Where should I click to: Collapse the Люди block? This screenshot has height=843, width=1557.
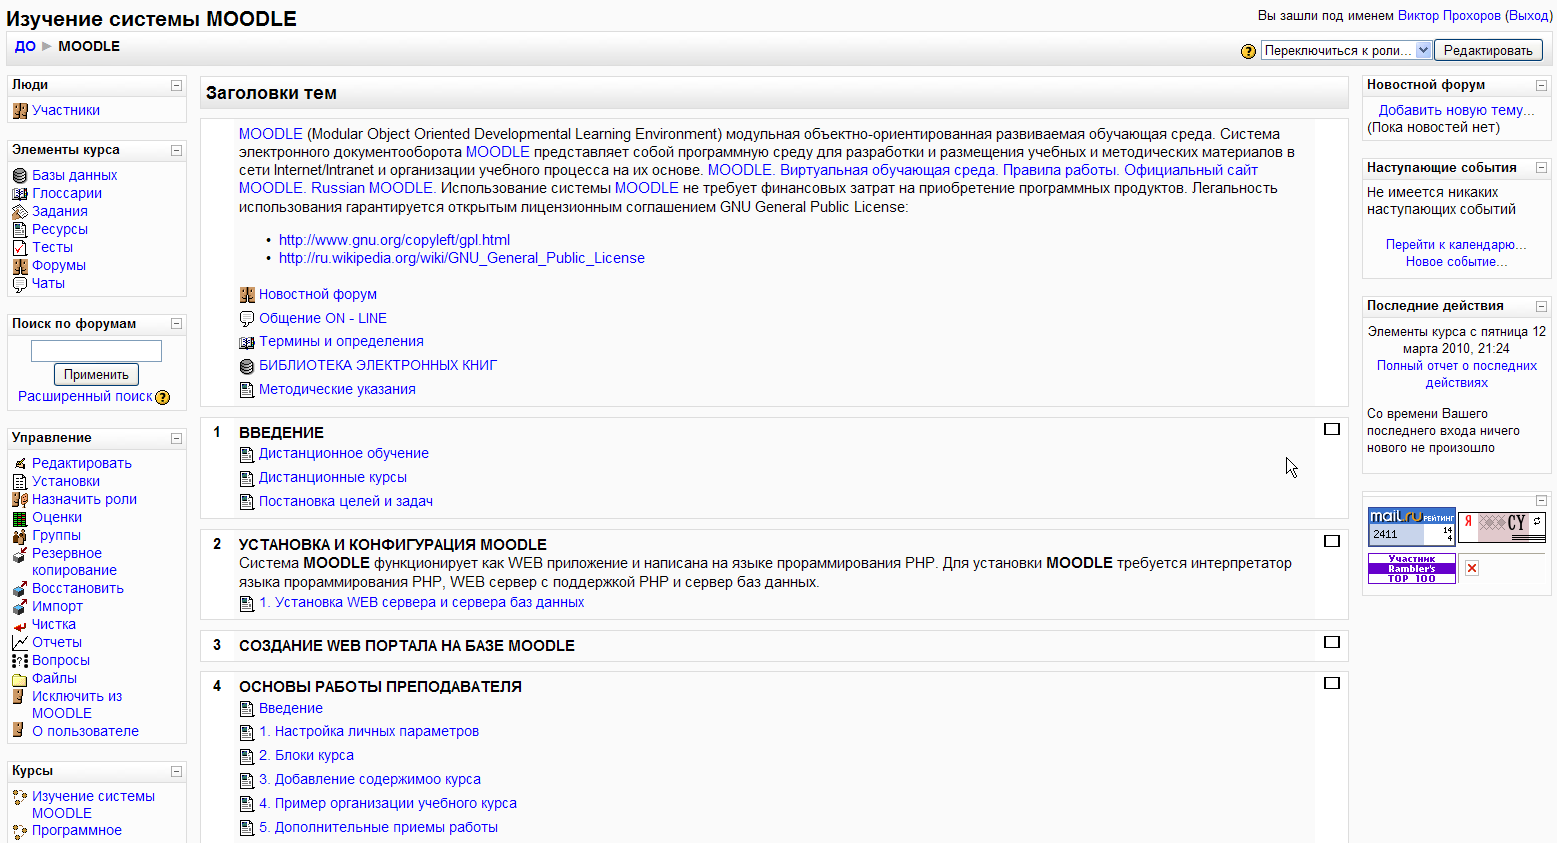(177, 86)
